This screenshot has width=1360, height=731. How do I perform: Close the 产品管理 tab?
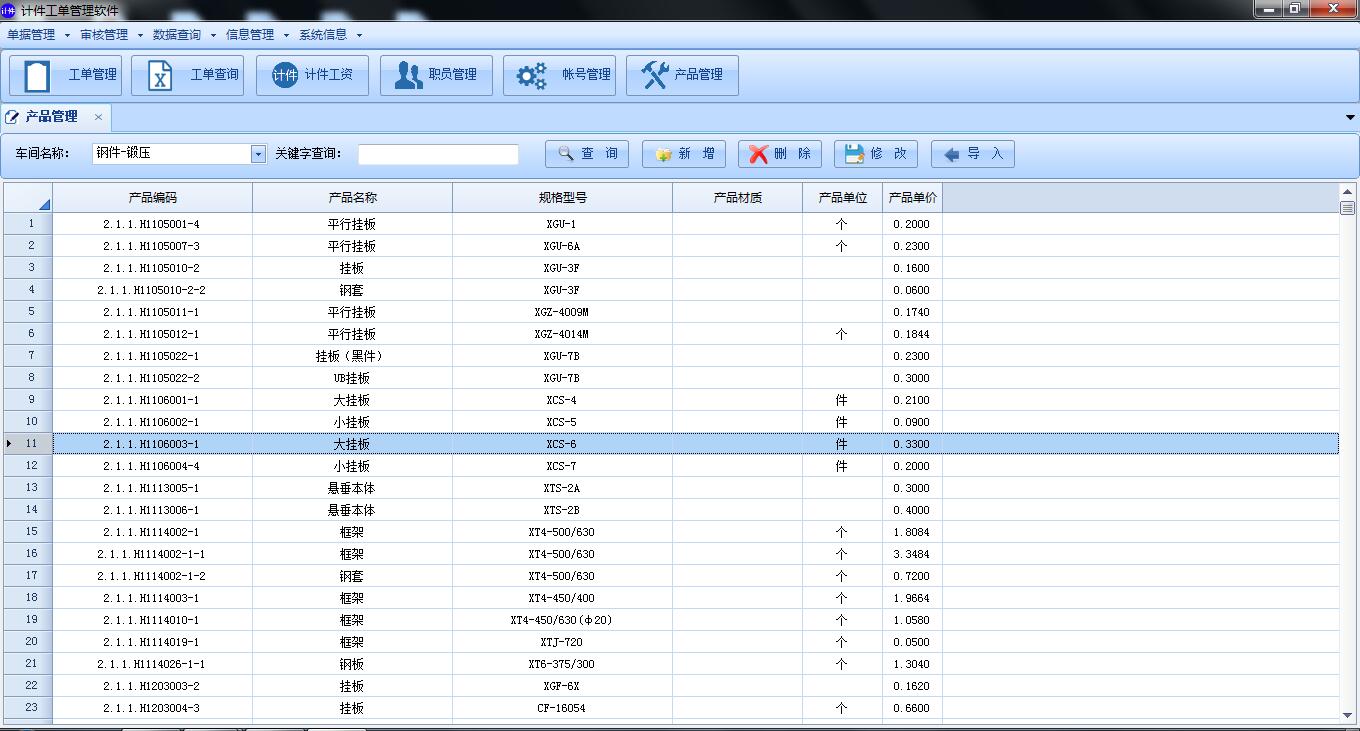pos(98,117)
